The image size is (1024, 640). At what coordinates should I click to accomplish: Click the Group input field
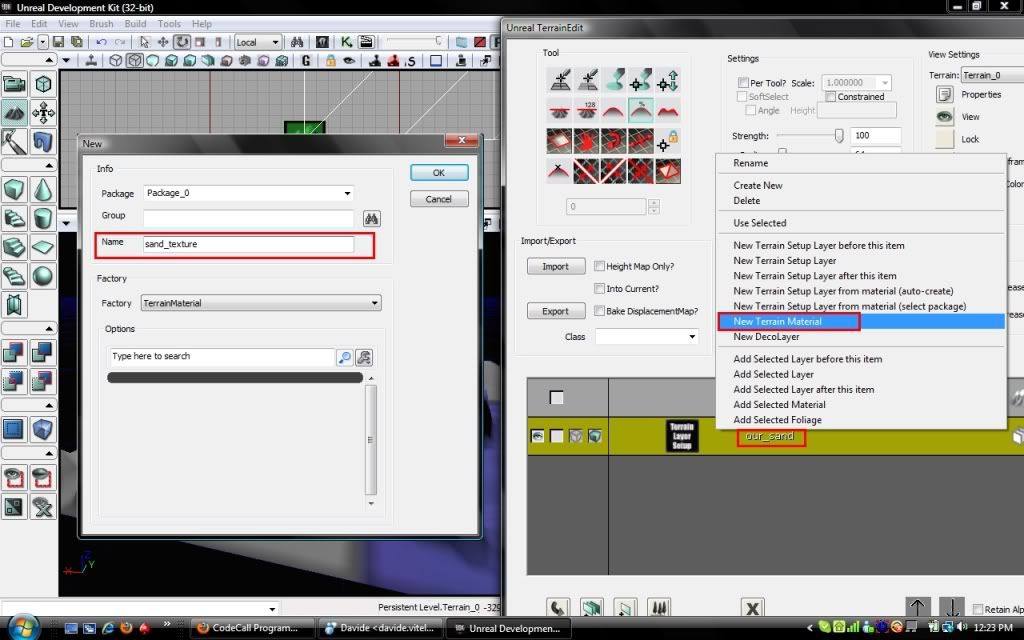point(248,218)
